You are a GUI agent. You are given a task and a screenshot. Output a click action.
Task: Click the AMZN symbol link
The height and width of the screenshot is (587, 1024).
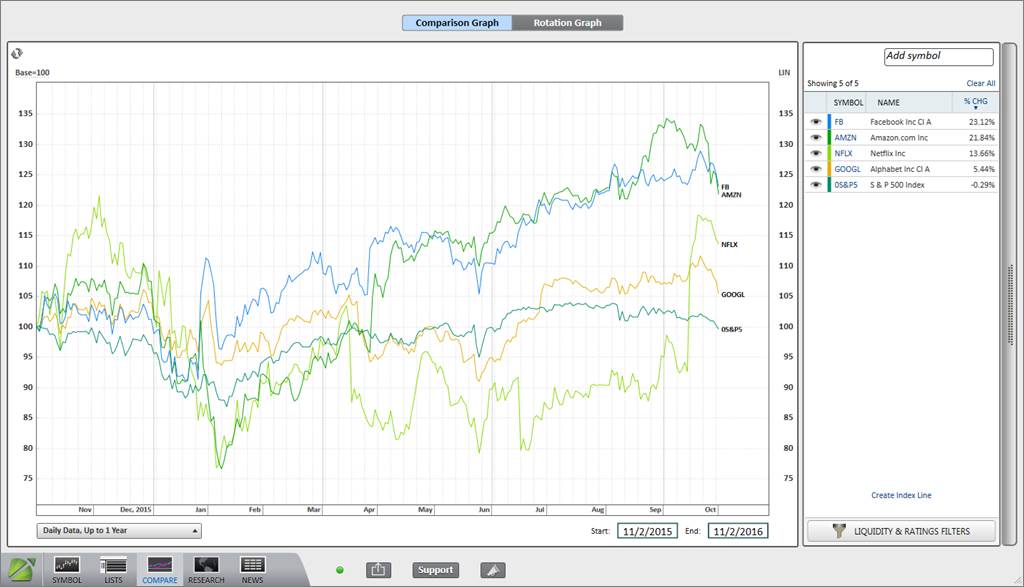[845, 138]
